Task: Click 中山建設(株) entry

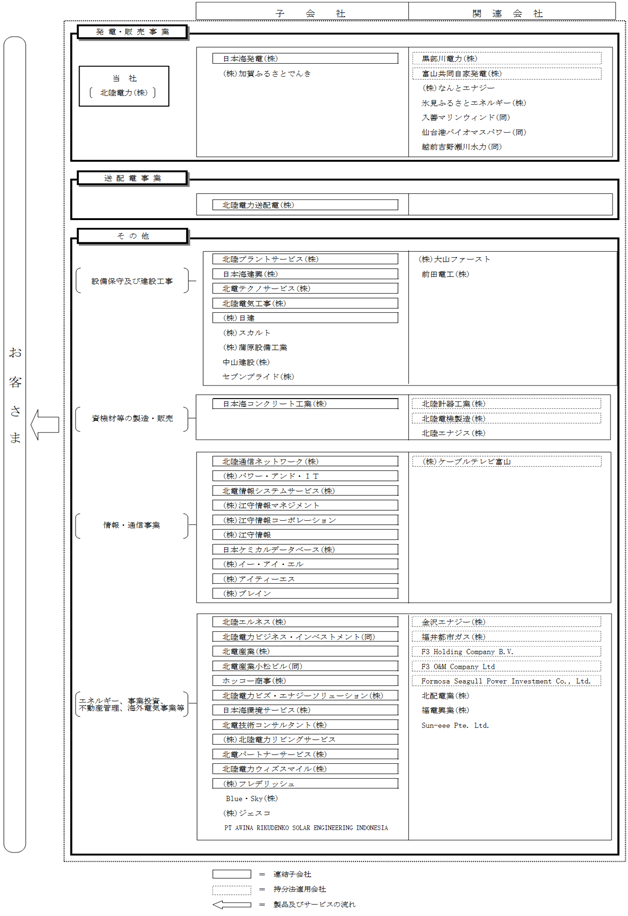Action: (x=246, y=362)
